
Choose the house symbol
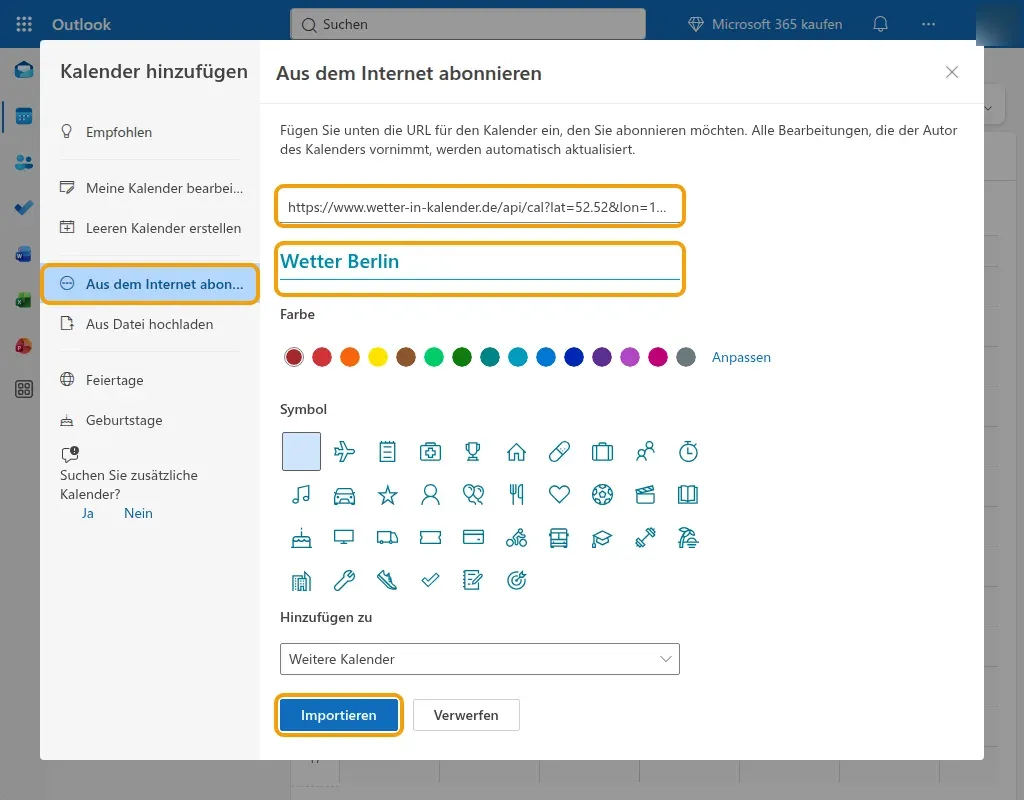pyautogui.click(x=516, y=451)
